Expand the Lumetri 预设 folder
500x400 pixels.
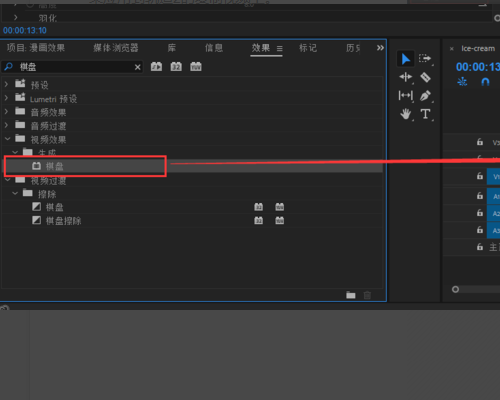pyautogui.click(x=6, y=98)
